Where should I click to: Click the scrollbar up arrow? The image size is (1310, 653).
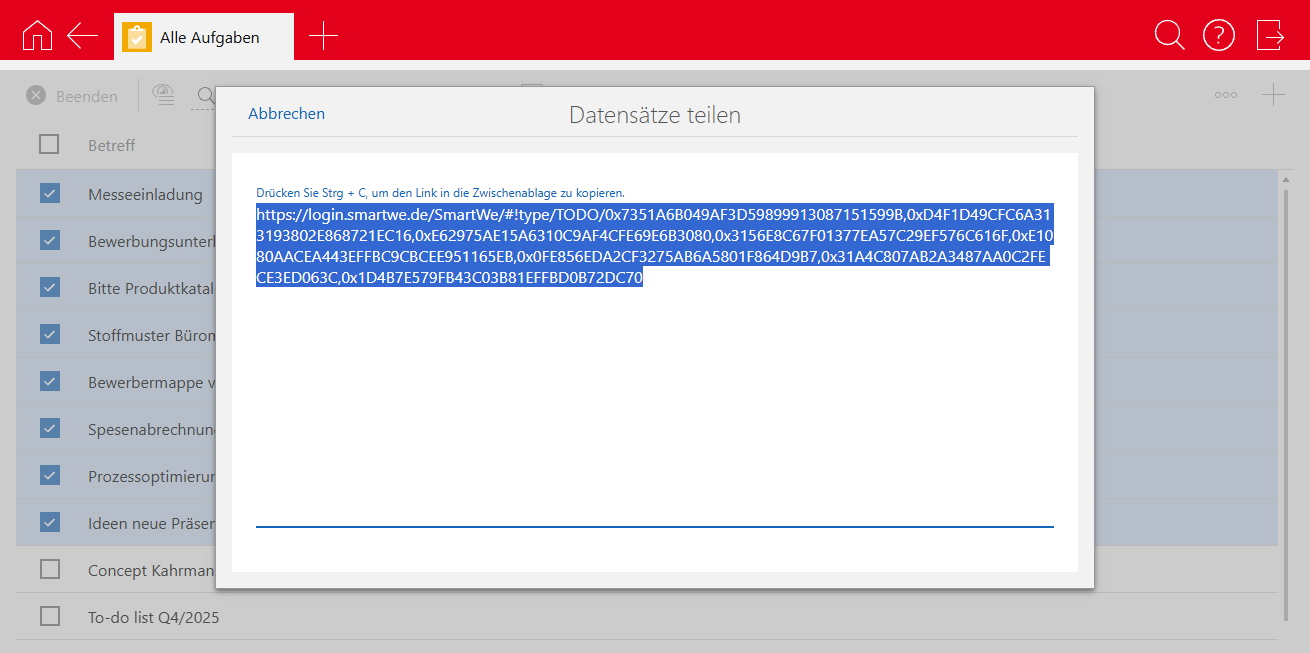[1285, 178]
